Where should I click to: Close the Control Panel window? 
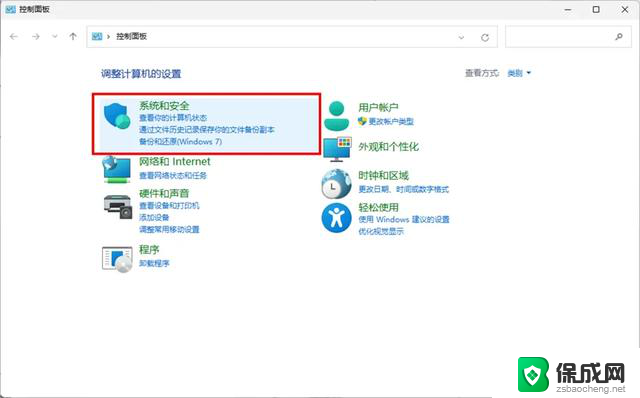point(625,9)
